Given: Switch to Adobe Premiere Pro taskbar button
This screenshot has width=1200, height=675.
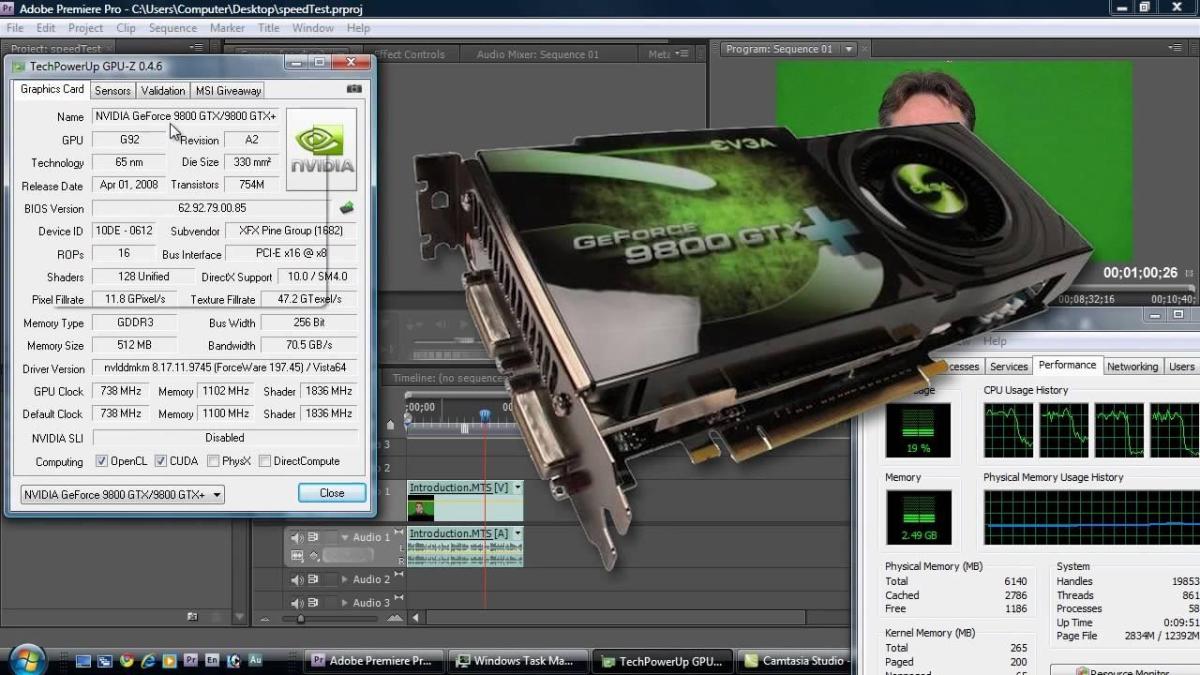Looking at the screenshot, I should [x=372, y=661].
